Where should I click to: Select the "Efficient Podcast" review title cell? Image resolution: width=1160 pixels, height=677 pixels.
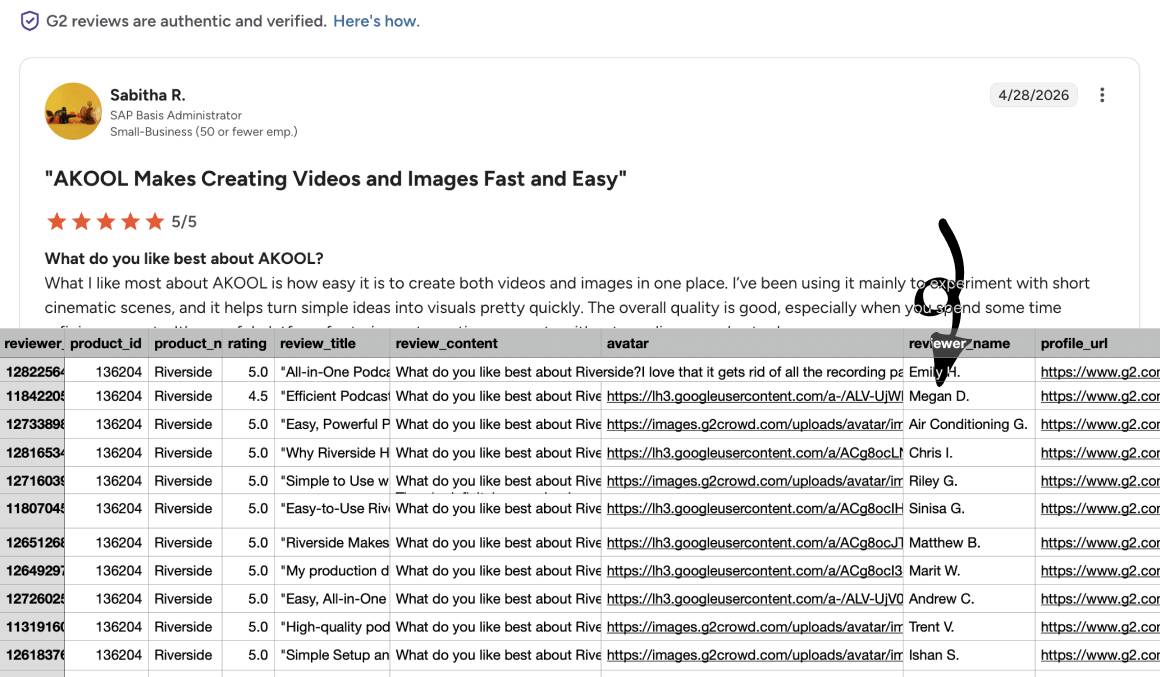pos(332,397)
